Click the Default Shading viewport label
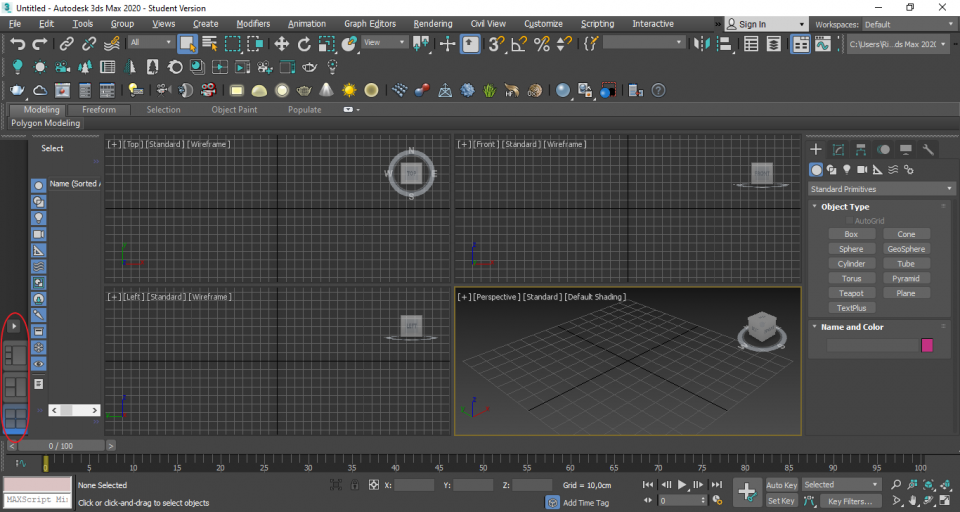 coord(595,296)
